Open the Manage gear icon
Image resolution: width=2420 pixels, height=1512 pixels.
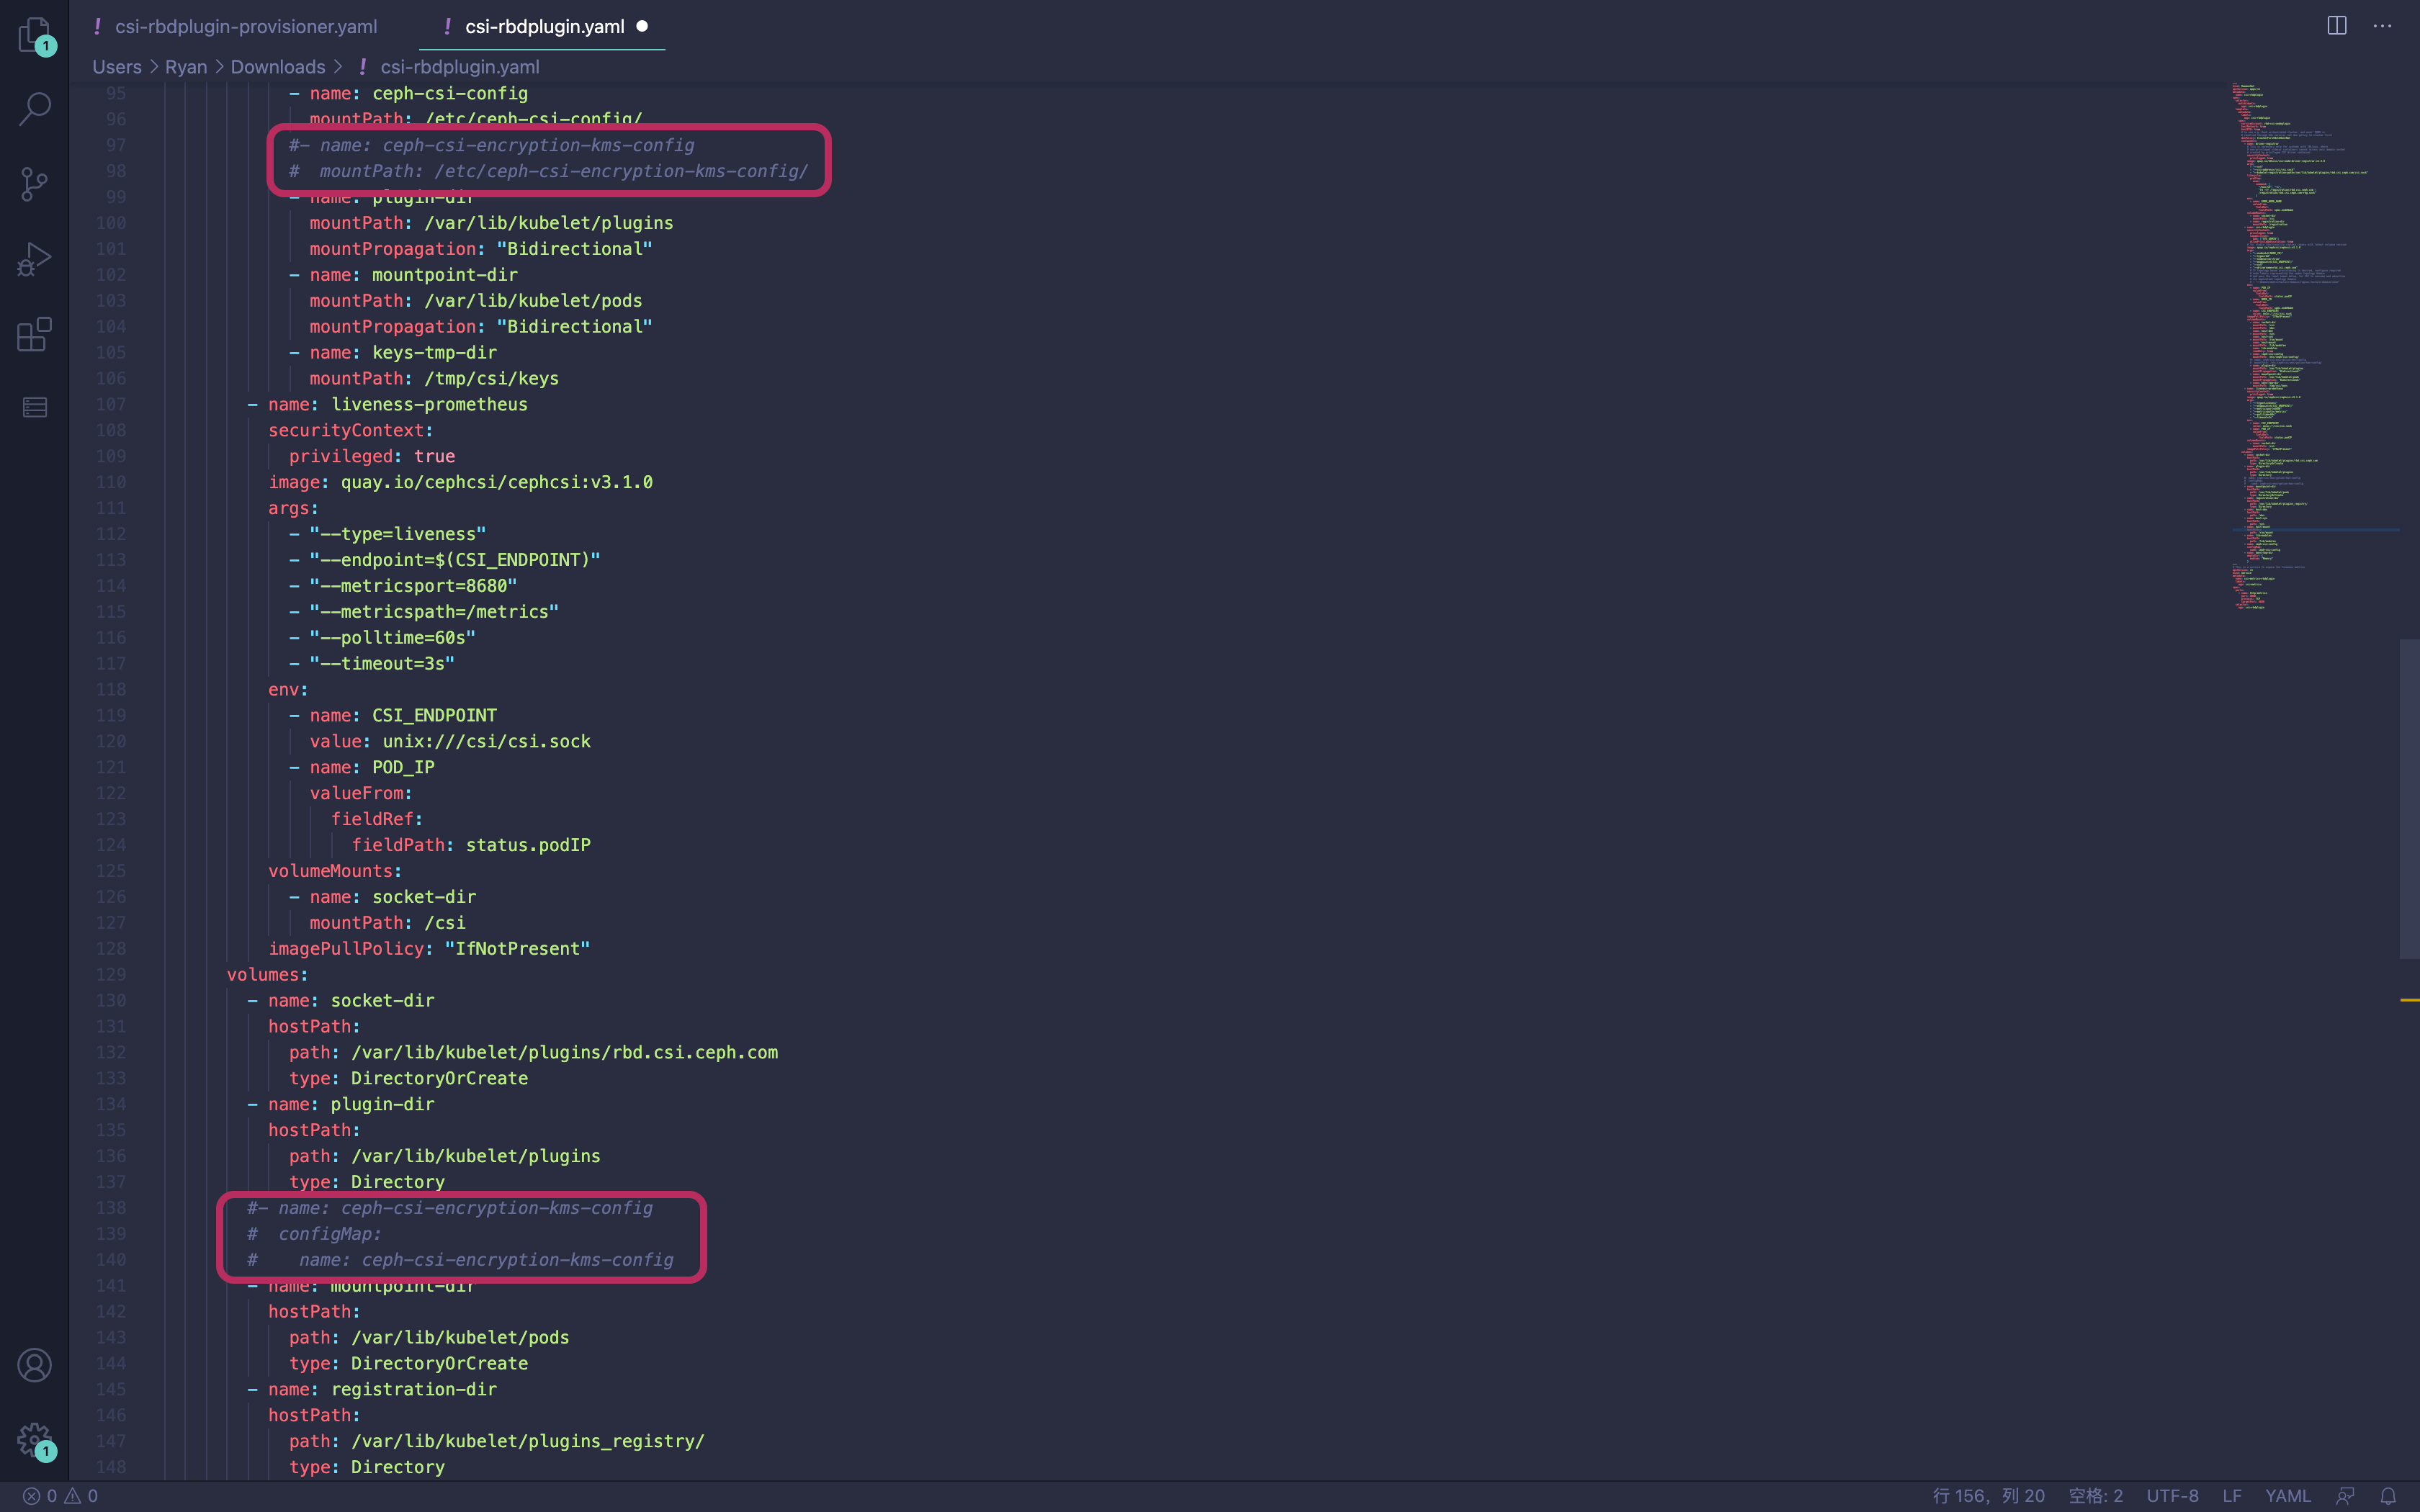(x=35, y=1440)
